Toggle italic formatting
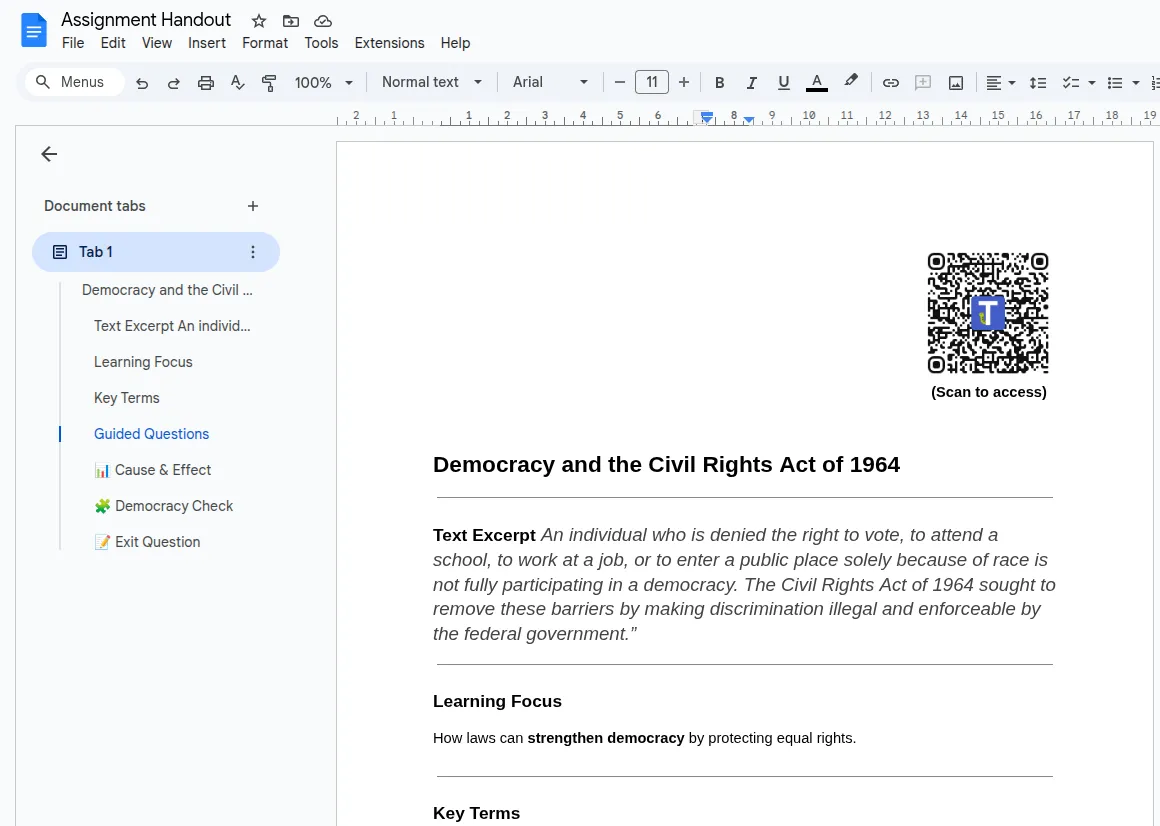This screenshot has width=1160, height=826. point(751,82)
